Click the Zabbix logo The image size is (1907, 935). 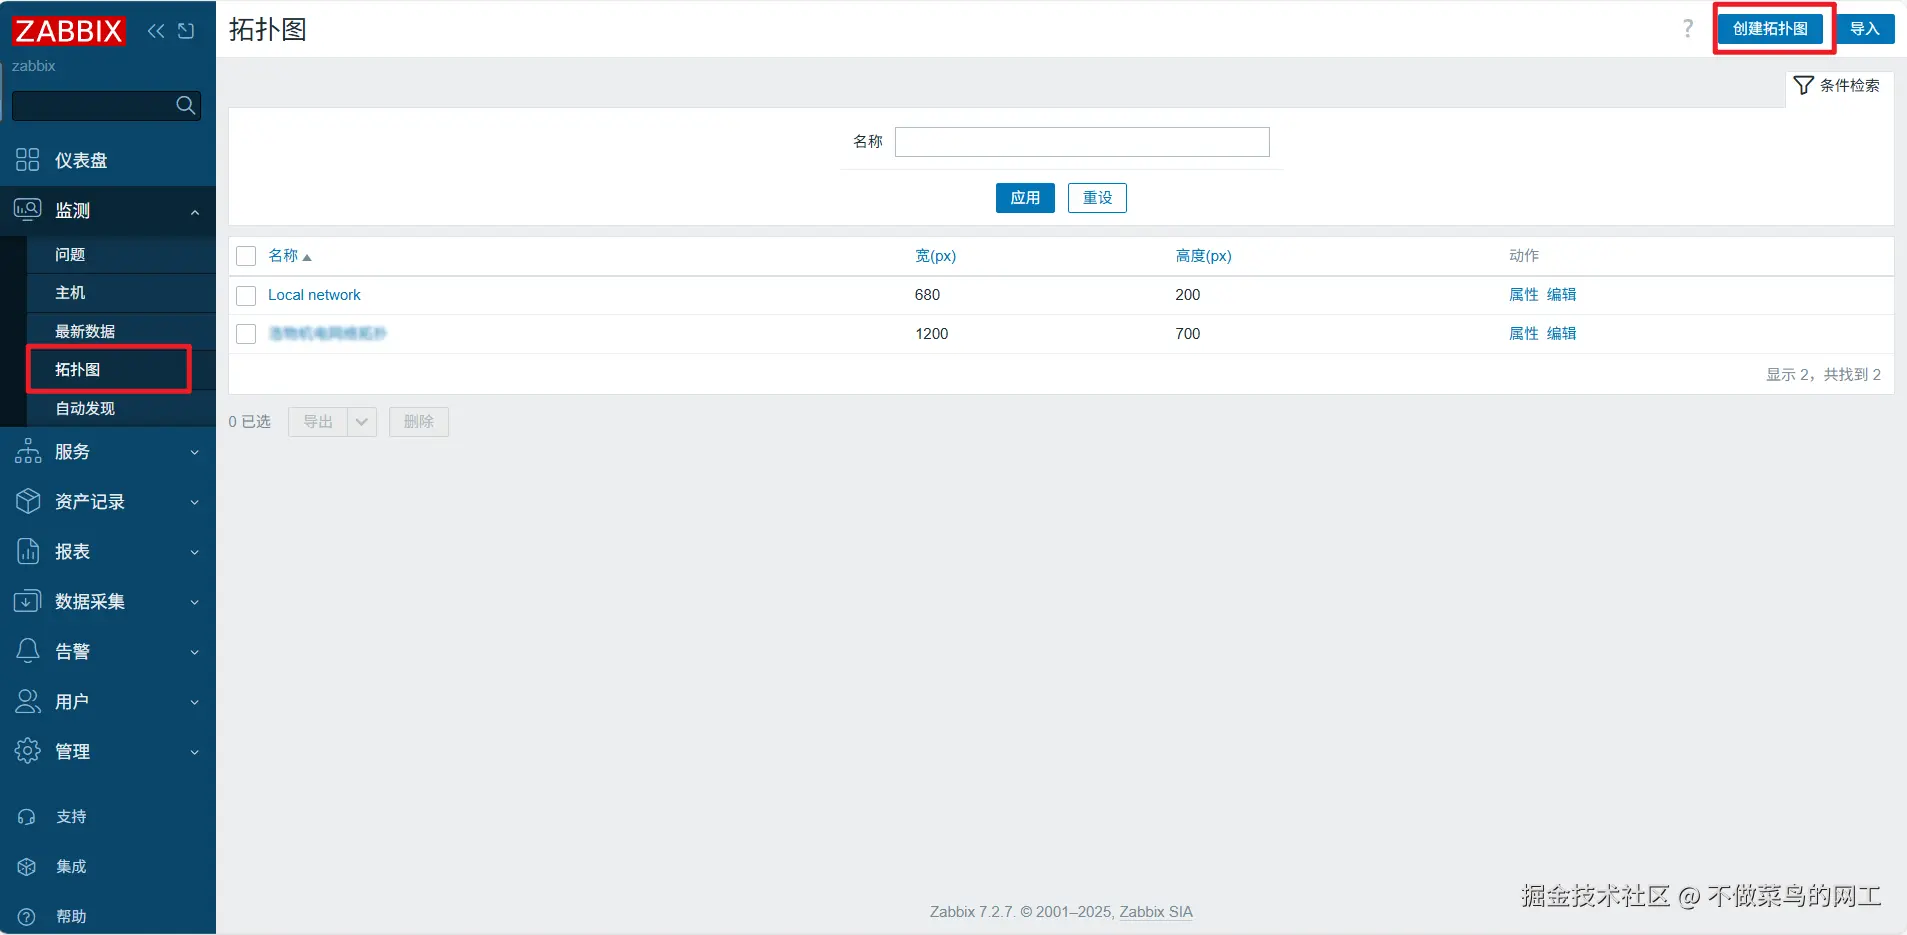[x=69, y=30]
